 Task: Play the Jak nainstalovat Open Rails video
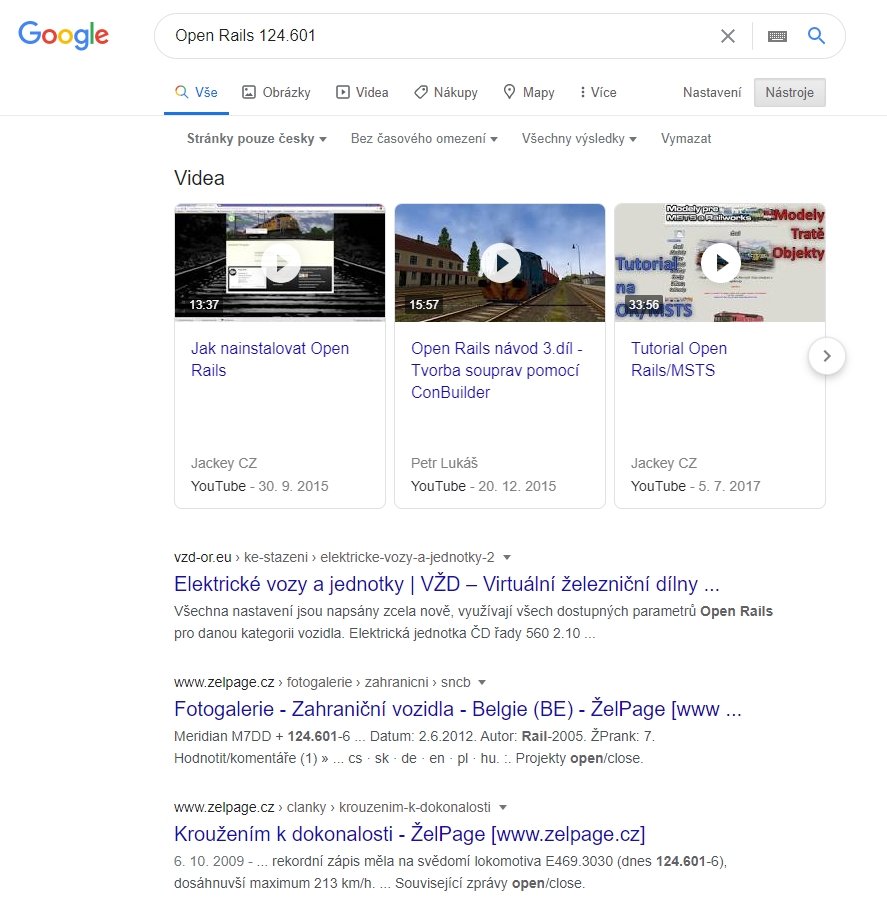(280, 263)
